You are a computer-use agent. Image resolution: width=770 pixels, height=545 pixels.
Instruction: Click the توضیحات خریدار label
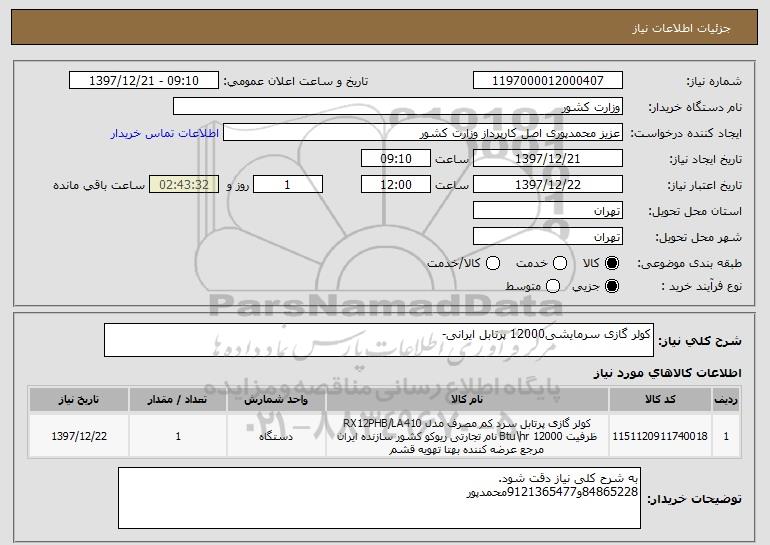pyautogui.click(x=694, y=499)
